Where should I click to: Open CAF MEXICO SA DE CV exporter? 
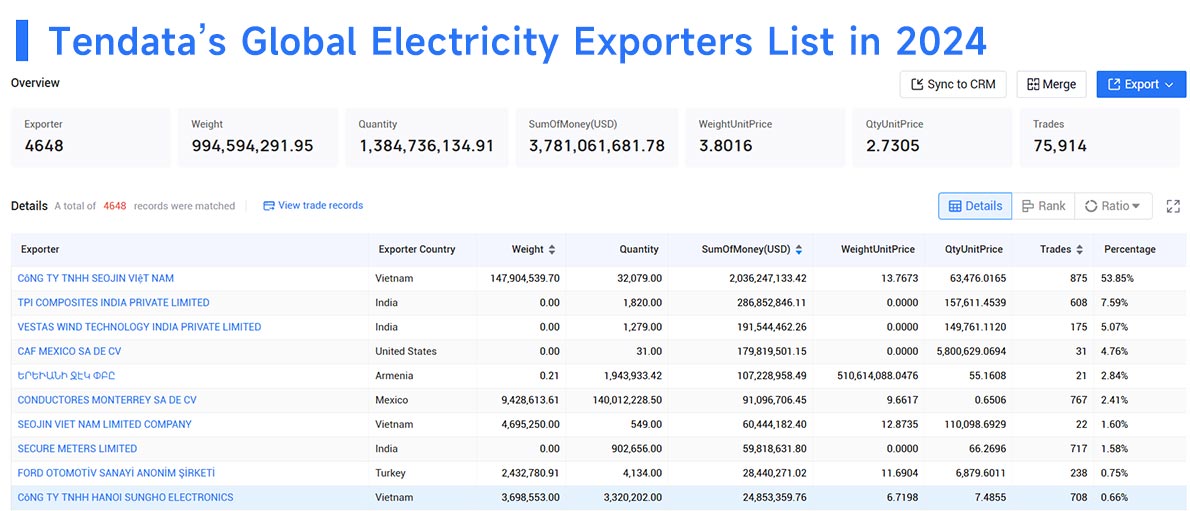pyautogui.click(x=69, y=352)
